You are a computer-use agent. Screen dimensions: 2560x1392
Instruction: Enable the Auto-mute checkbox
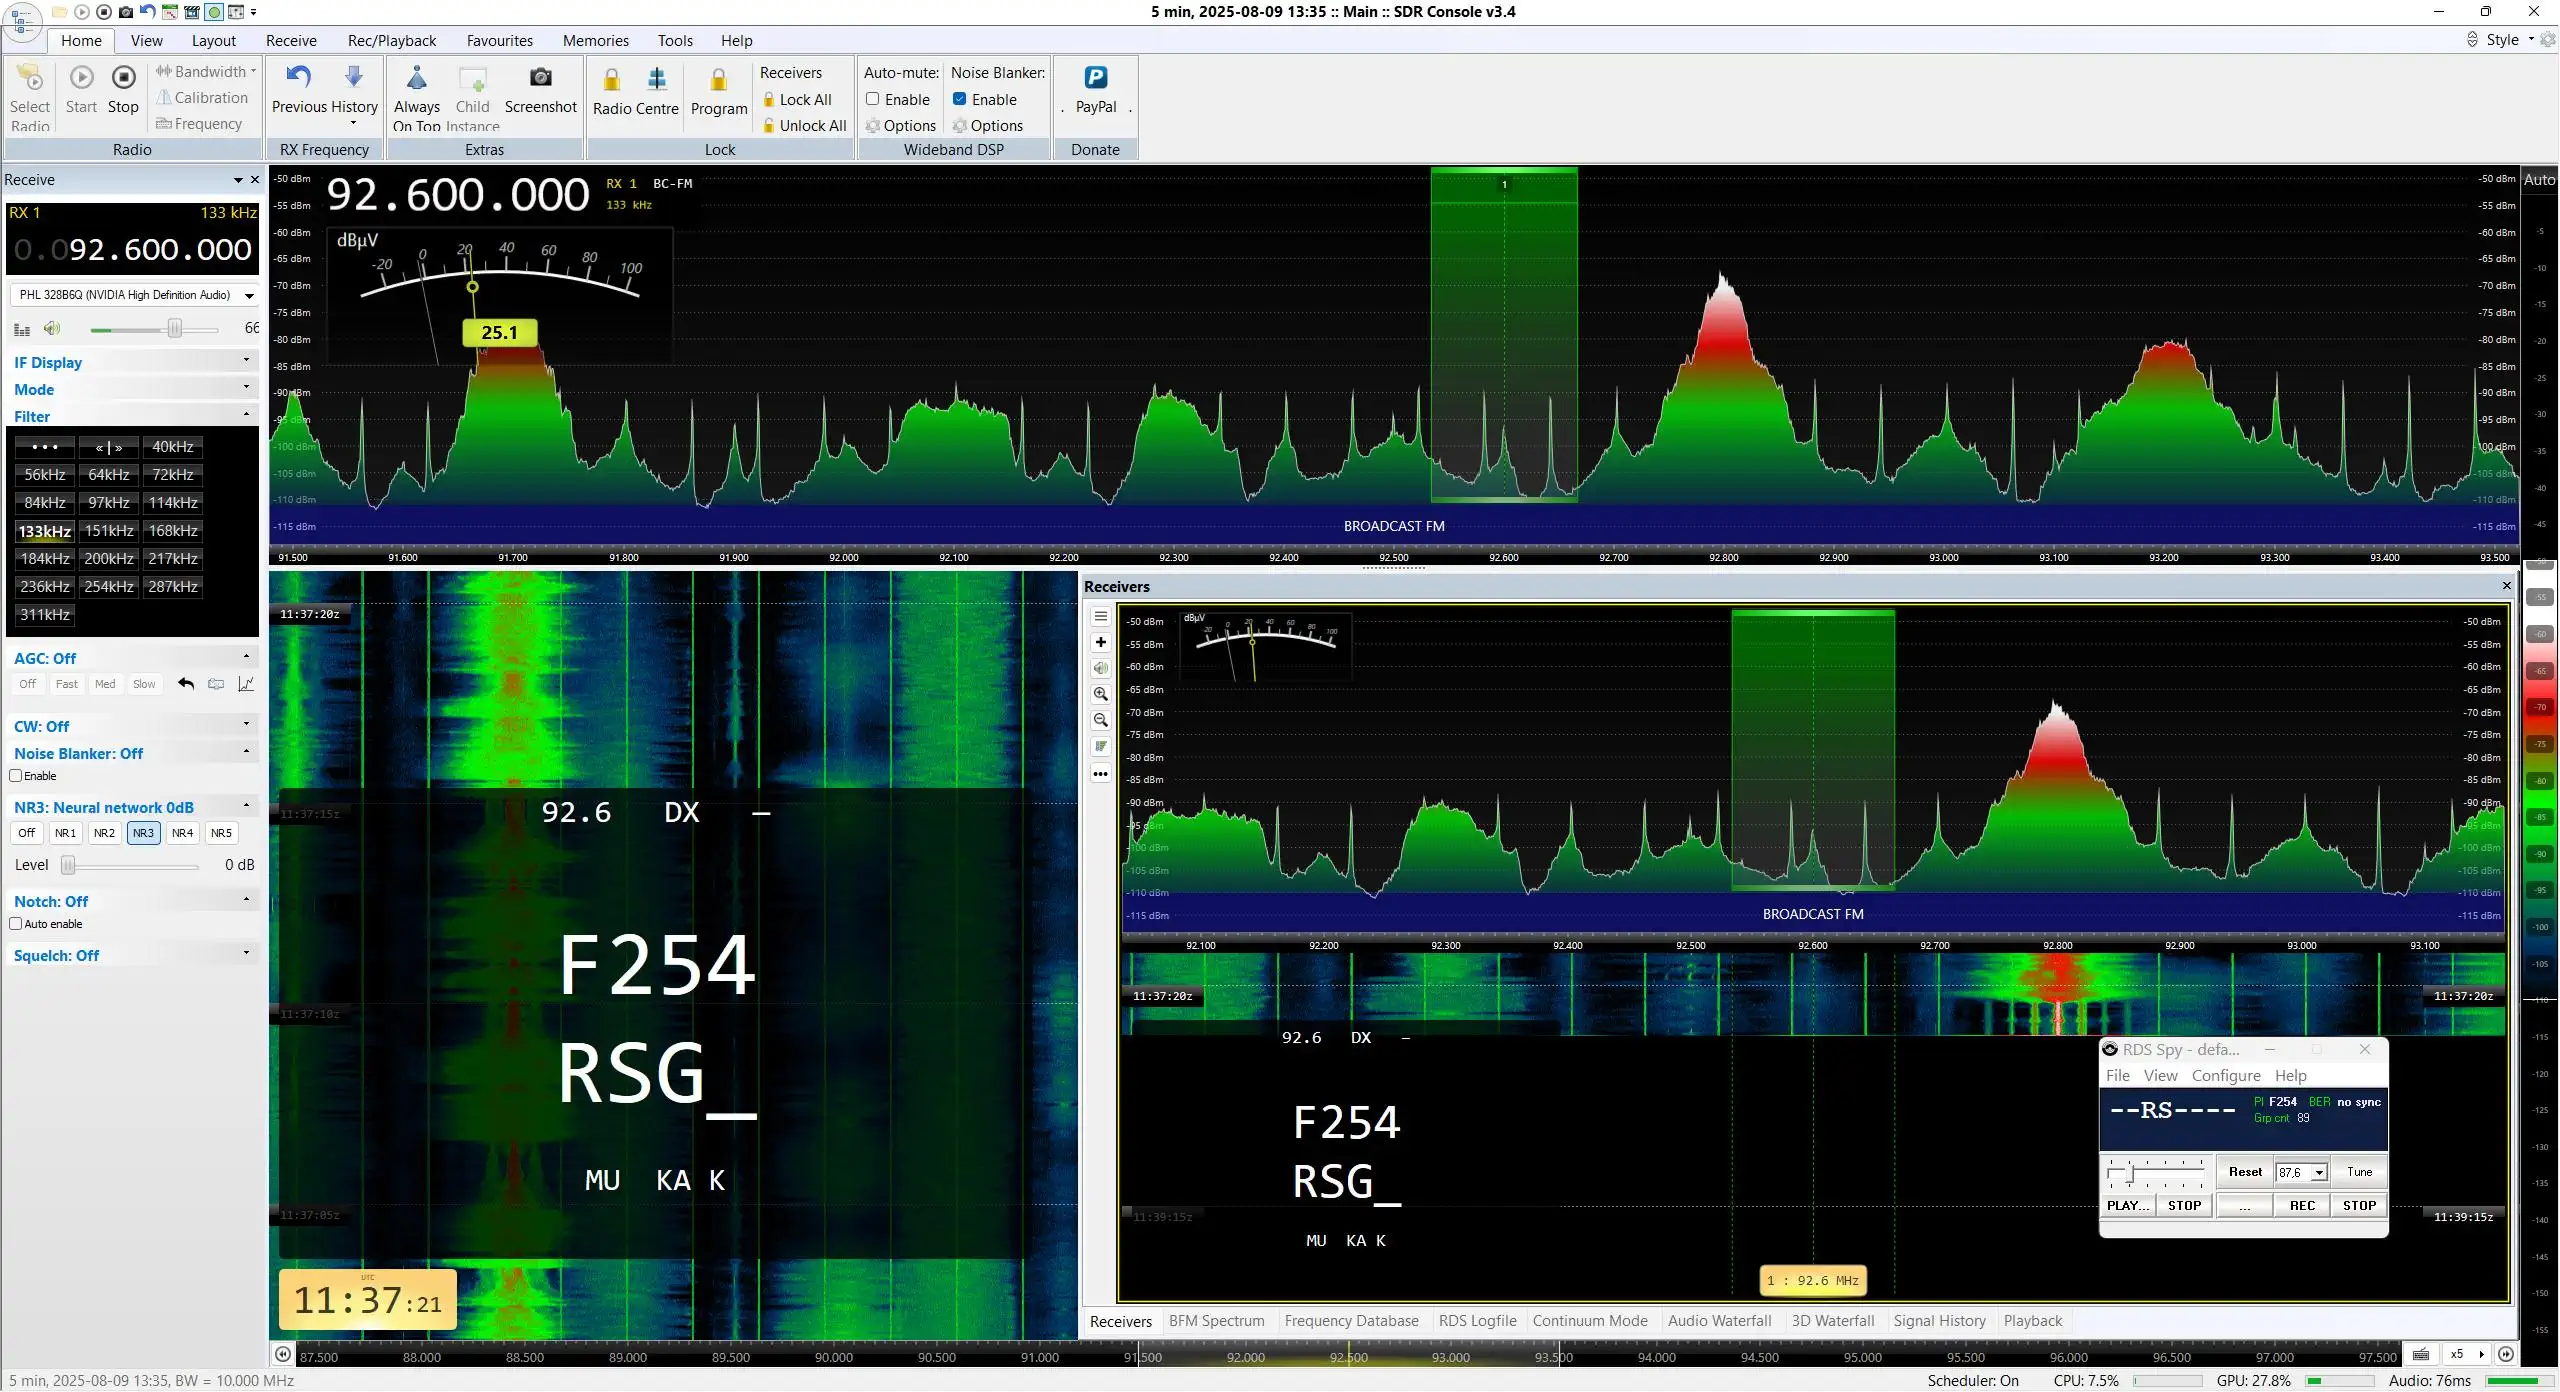pyautogui.click(x=873, y=99)
